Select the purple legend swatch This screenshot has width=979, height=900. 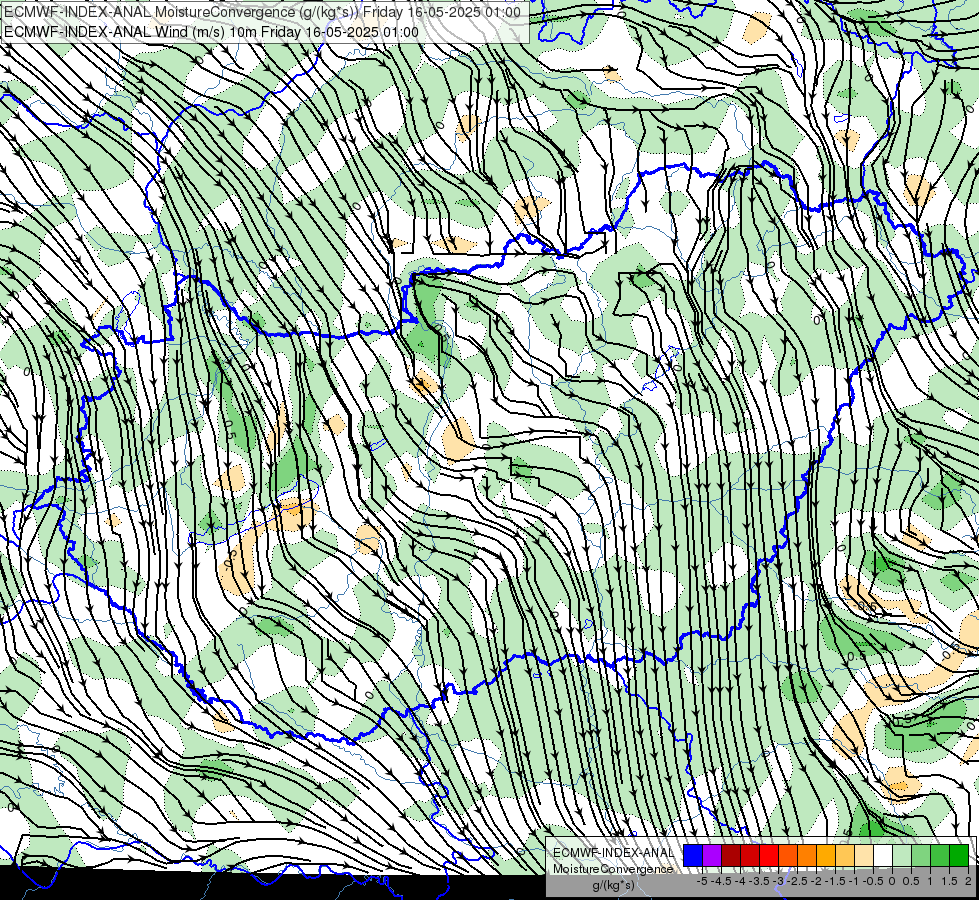(712, 856)
